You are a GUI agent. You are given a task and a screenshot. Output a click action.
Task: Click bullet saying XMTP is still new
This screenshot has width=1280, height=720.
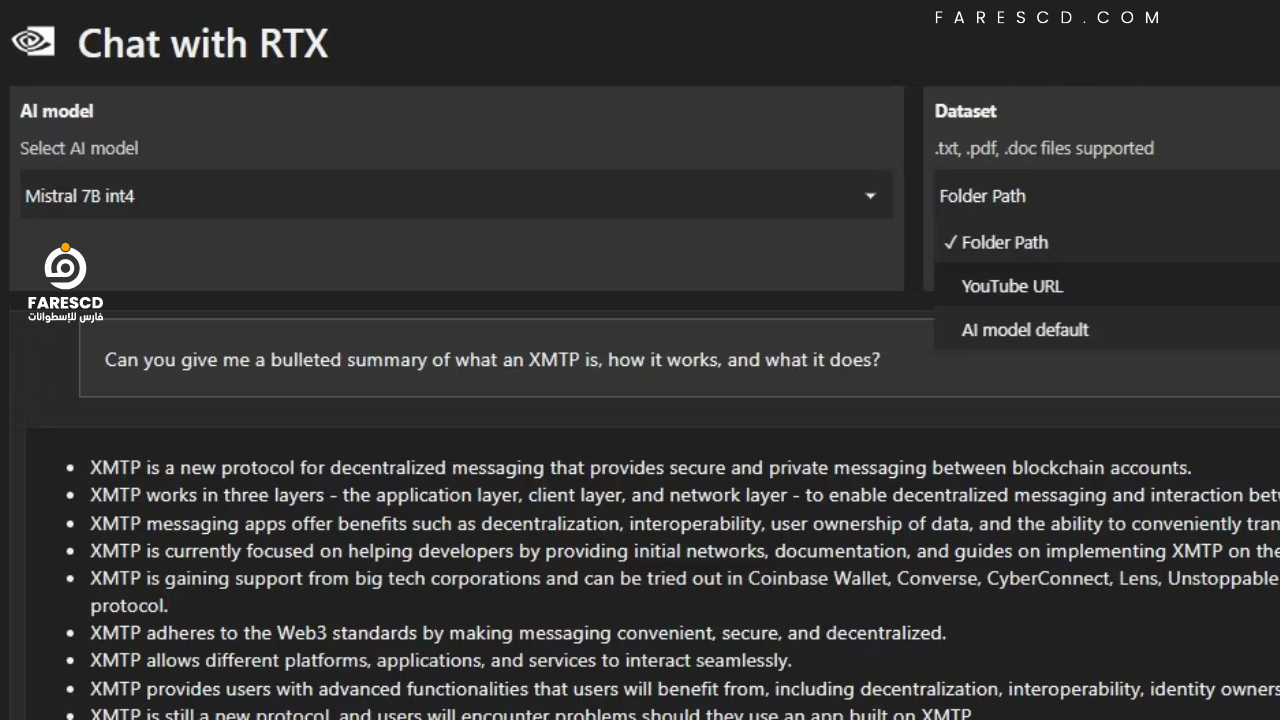[531, 713]
